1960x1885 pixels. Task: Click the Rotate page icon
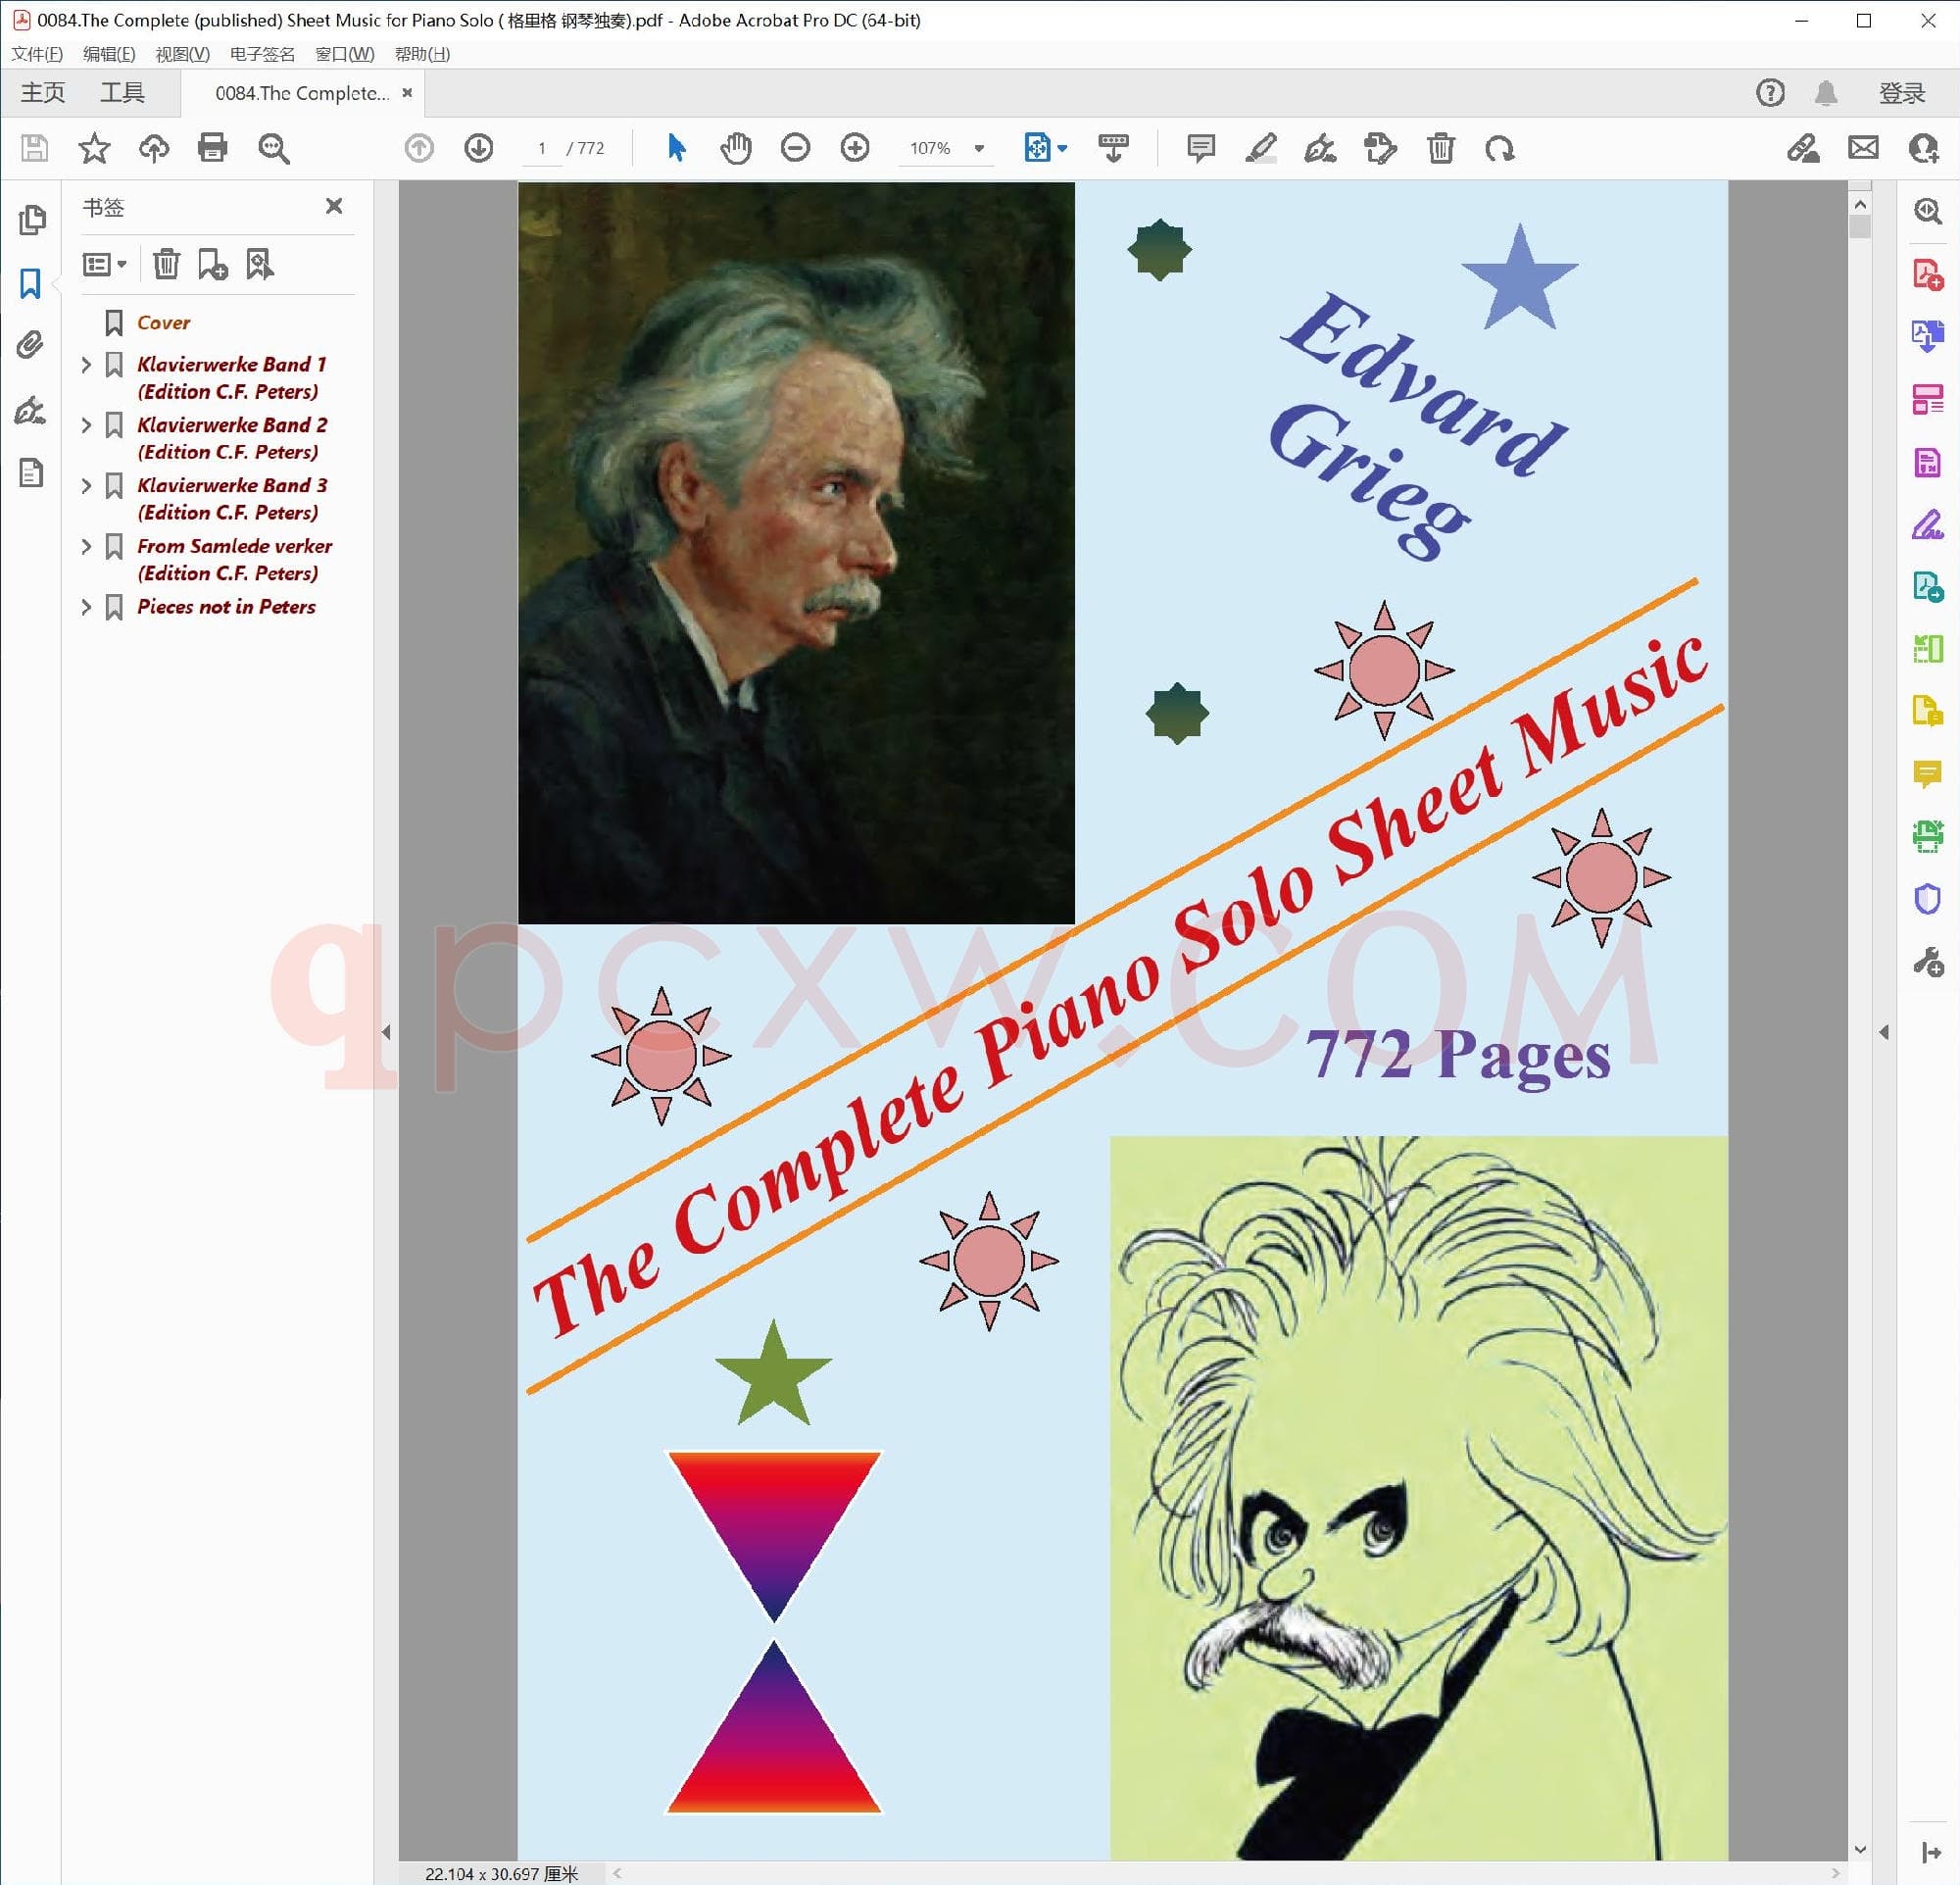[1499, 148]
